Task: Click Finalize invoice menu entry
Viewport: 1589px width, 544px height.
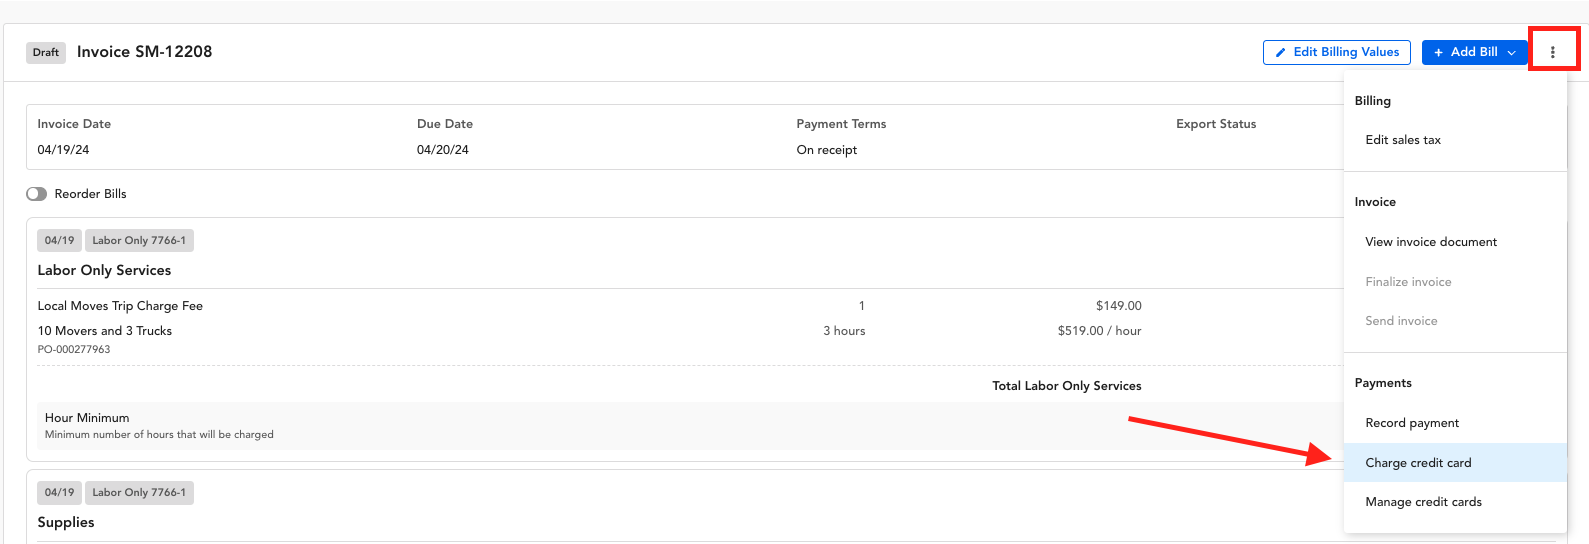Action: (x=1408, y=282)
